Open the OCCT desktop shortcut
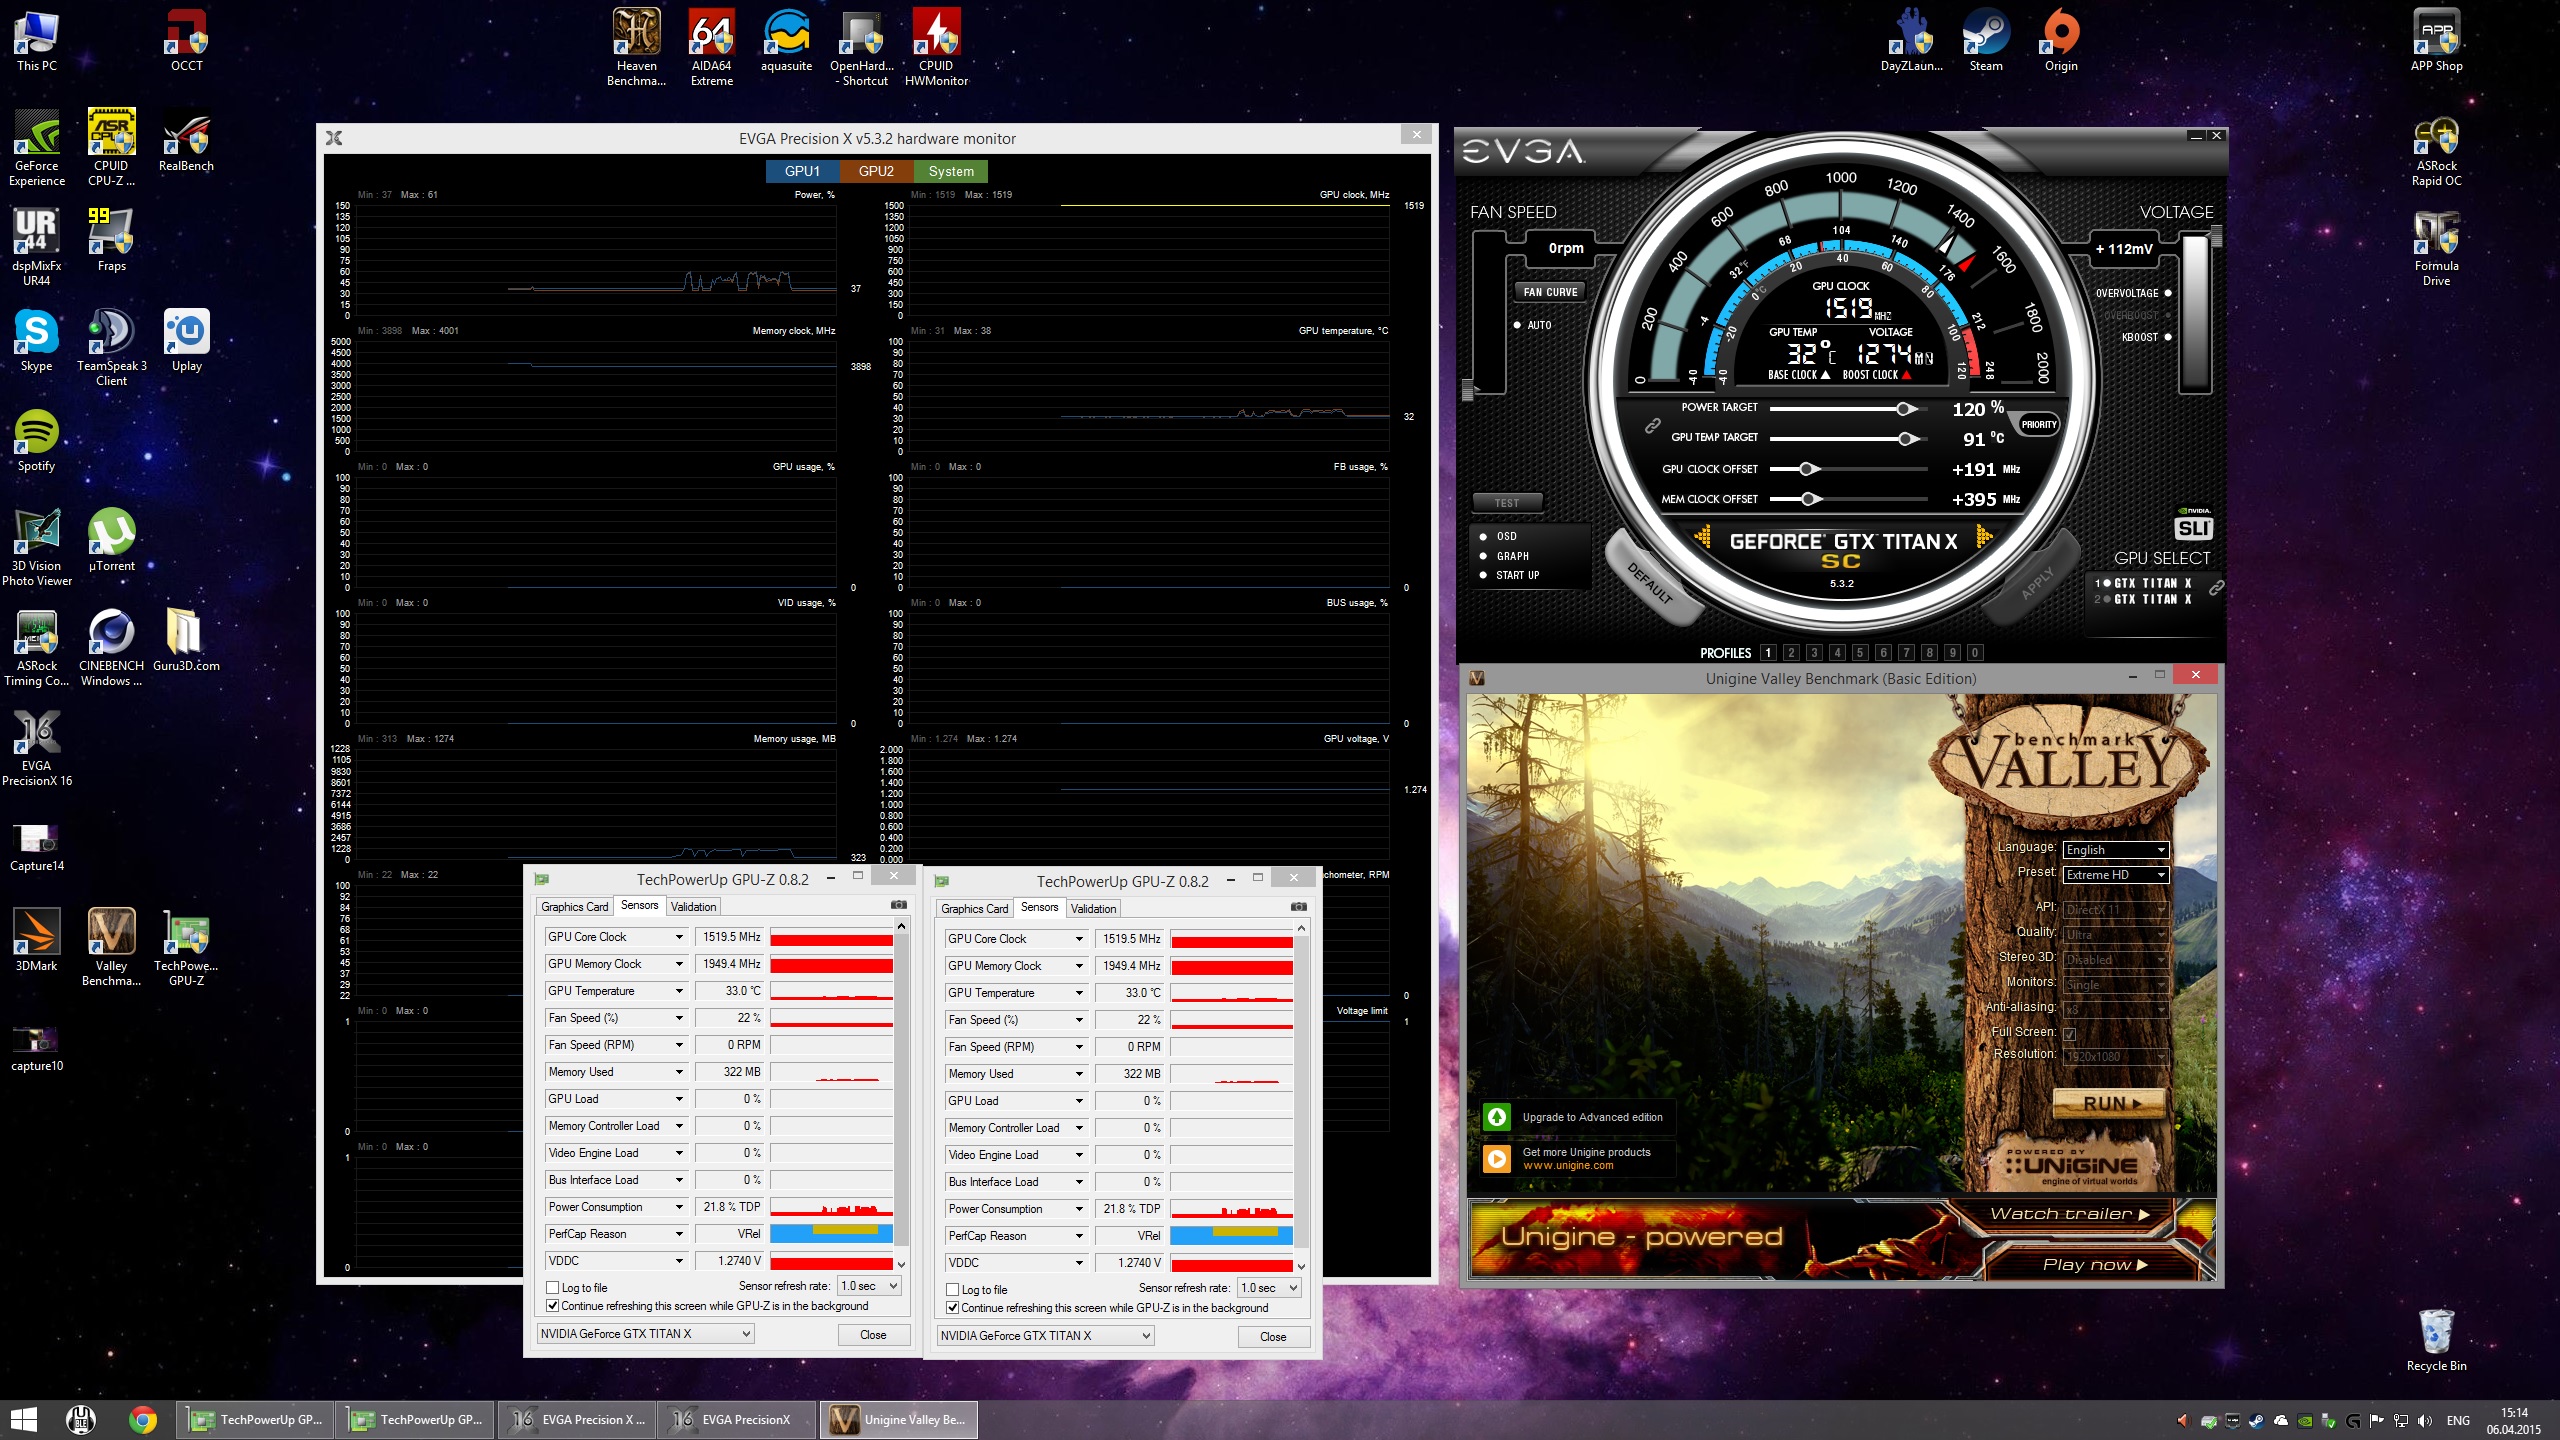This screenshot has width=2560, height=1440. [x=186, y=41]
